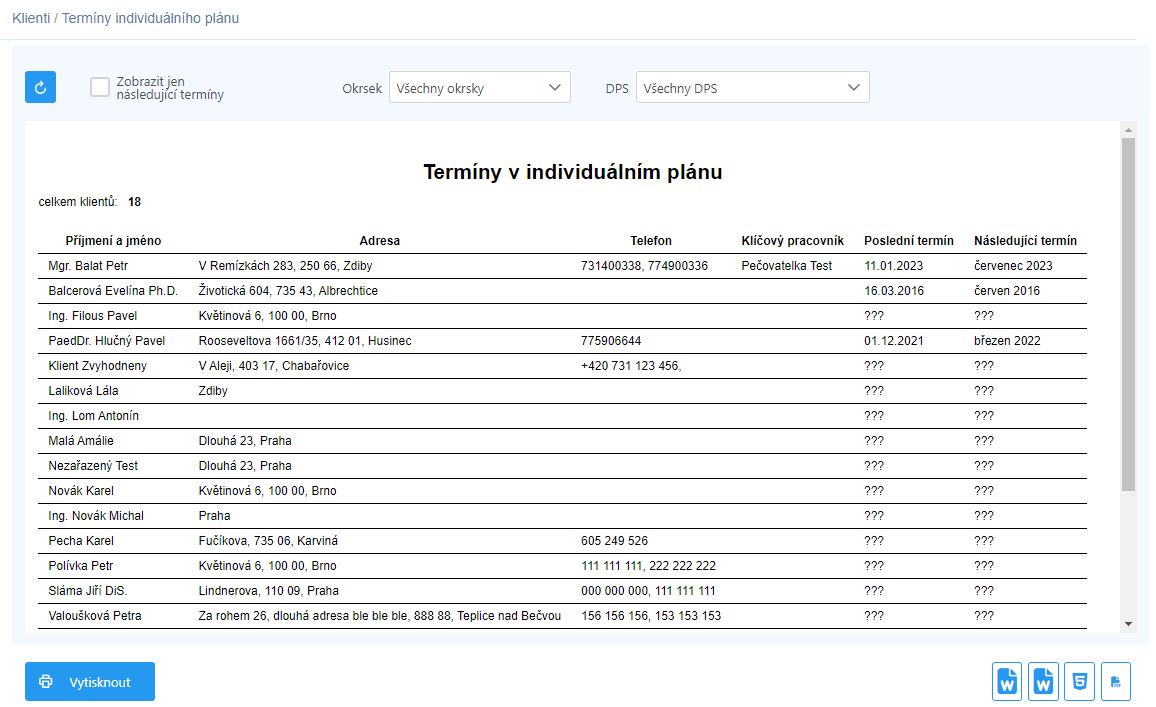Click next term 'červenec 2023'

pos(1013,265)
